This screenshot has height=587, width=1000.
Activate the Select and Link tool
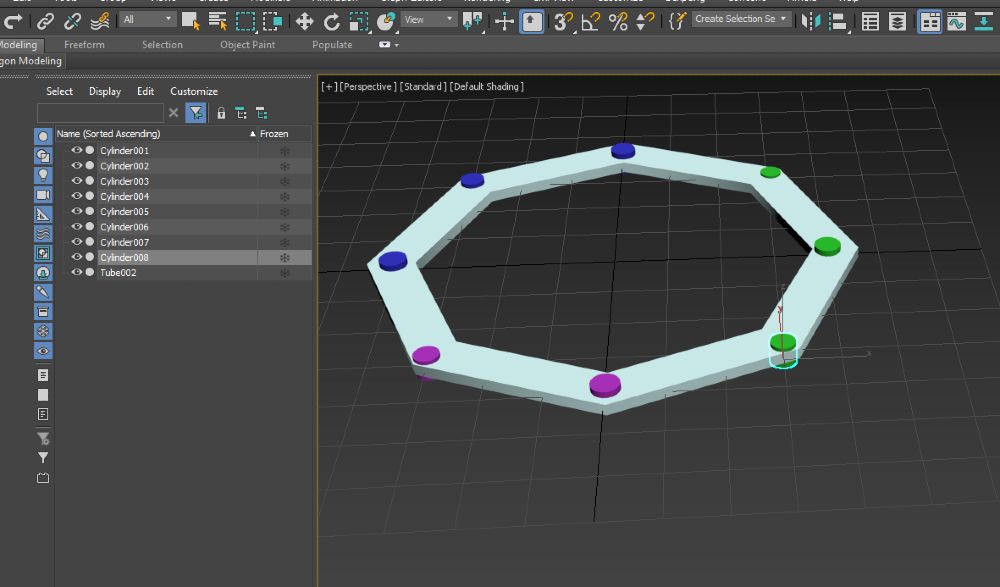tap(45, 22)
